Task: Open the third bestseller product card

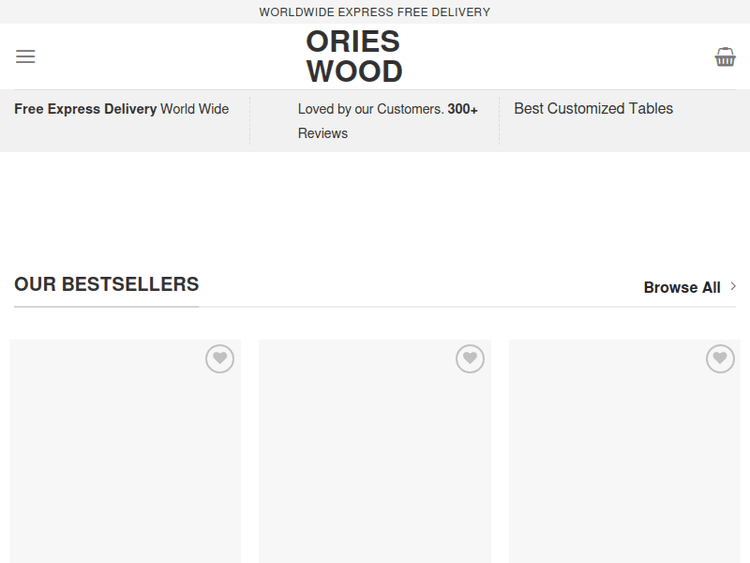Action: point(625,460)
